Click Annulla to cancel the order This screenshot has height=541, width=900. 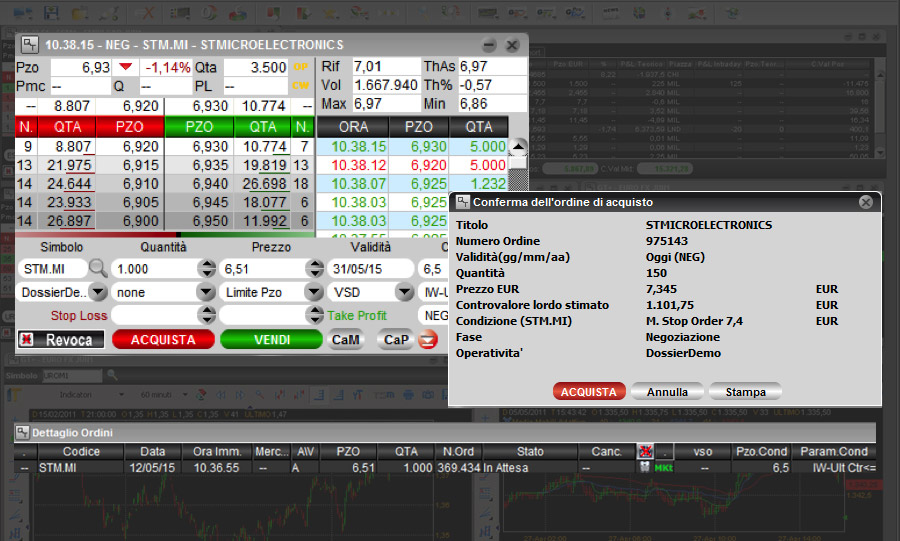667,392
